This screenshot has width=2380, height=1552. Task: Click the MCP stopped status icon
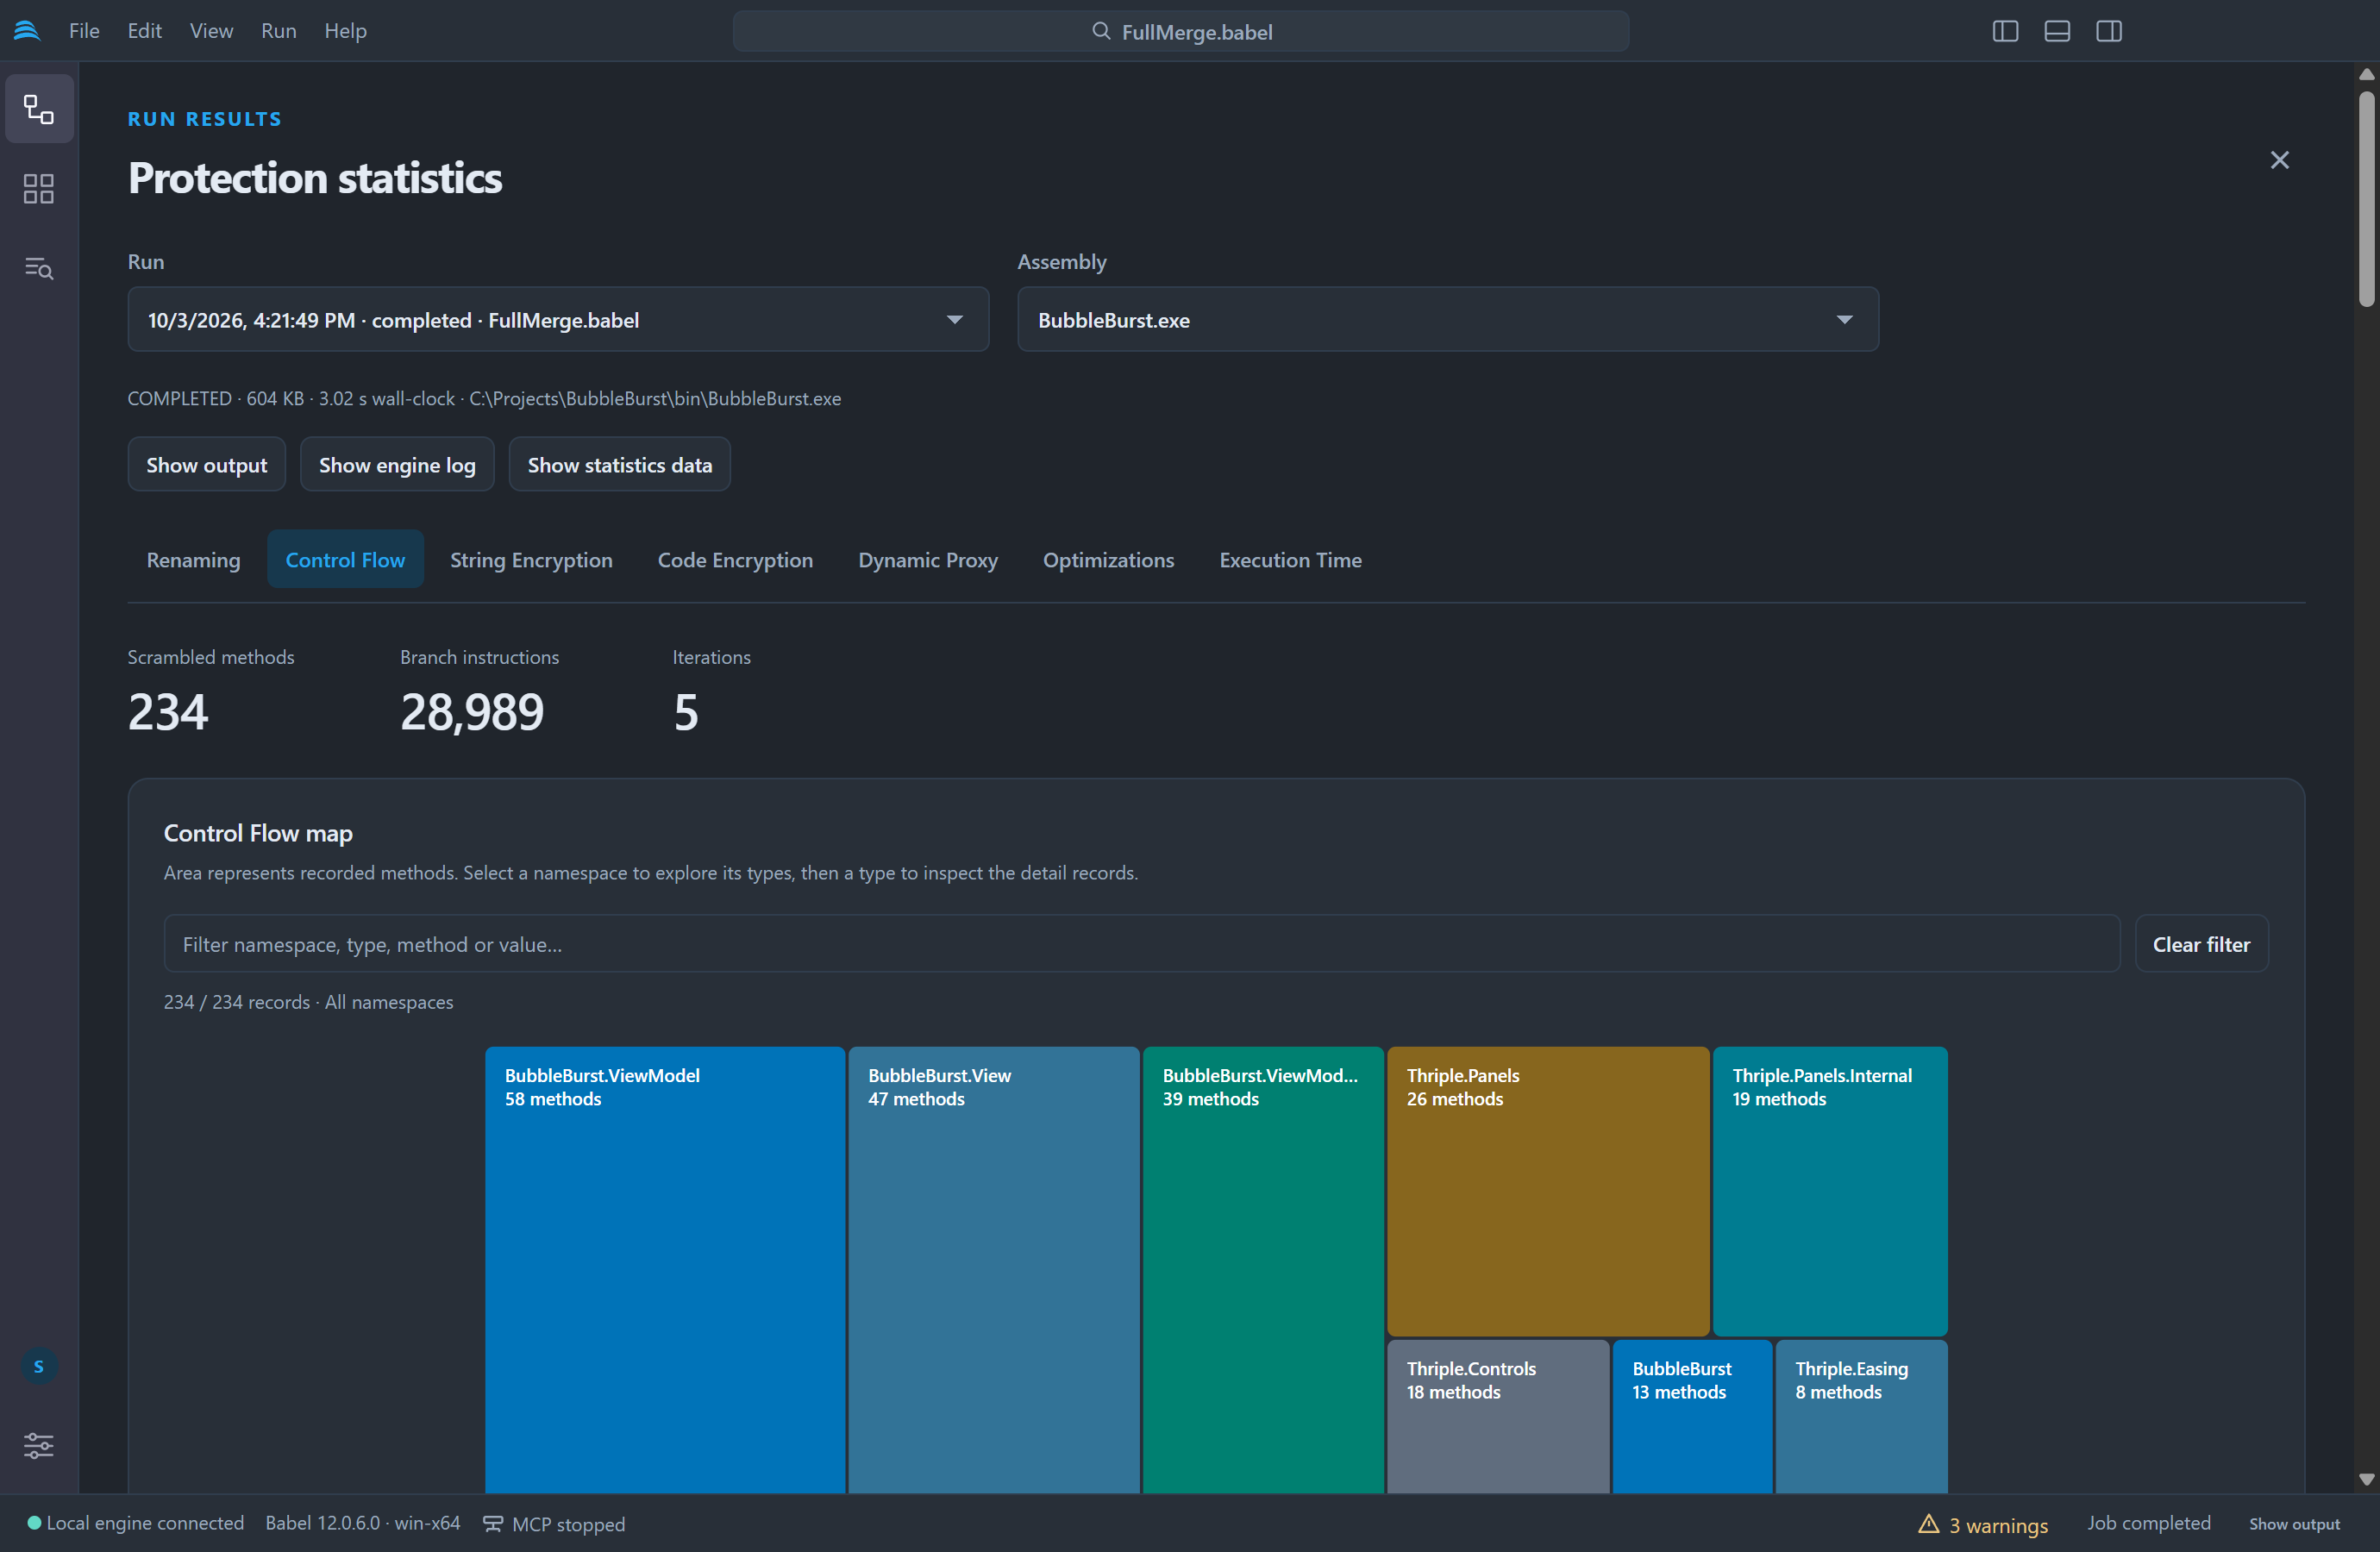pyautogui.click(x=493, y=1523)
